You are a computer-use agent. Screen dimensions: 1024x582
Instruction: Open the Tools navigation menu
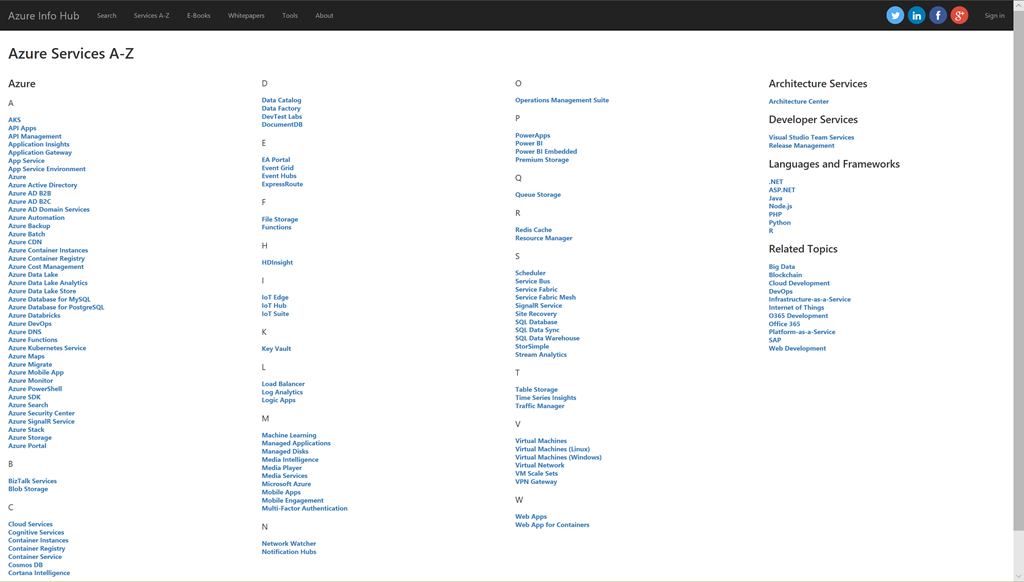pyautogui.click(x=290, y=16)
